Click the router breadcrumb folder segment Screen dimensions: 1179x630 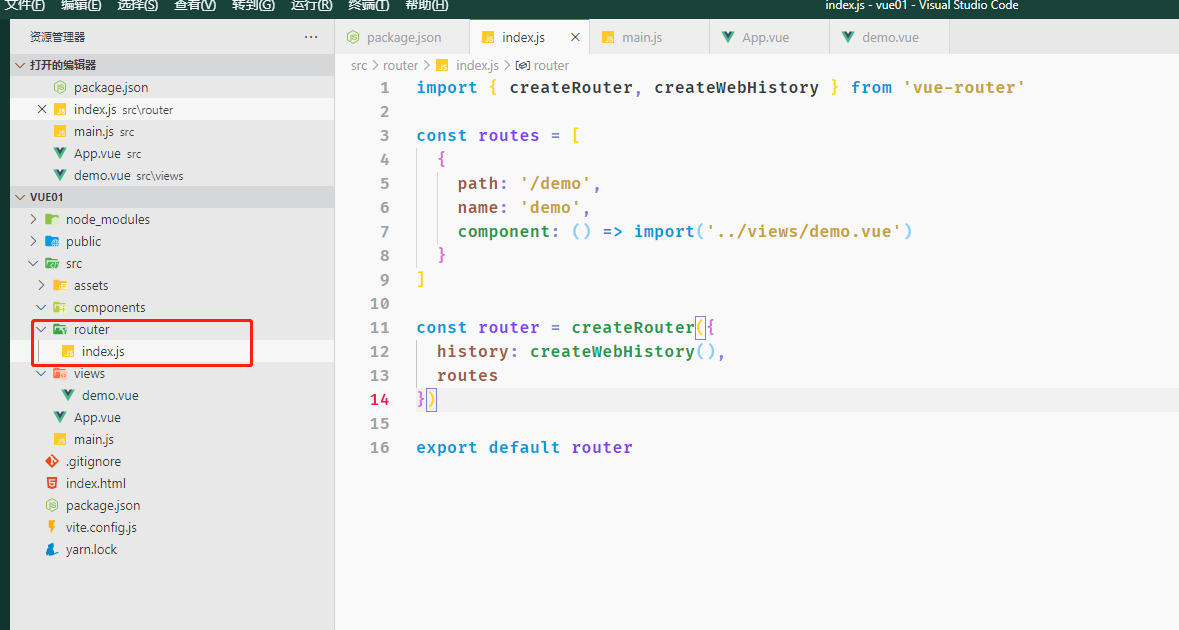tap(400, 65)
